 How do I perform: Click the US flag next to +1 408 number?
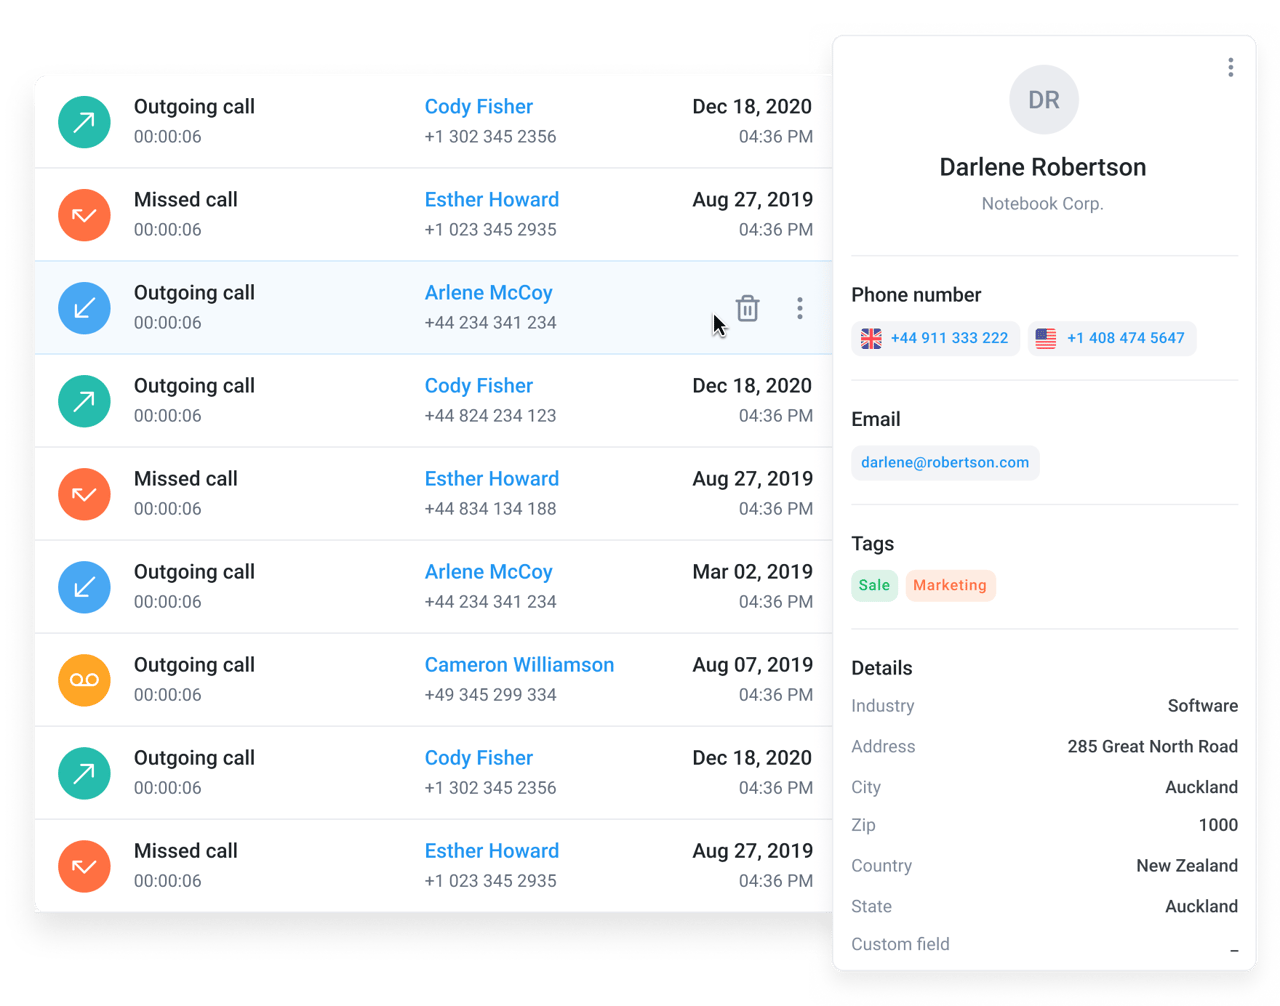pyautogui.click(x=1046, y=338)
